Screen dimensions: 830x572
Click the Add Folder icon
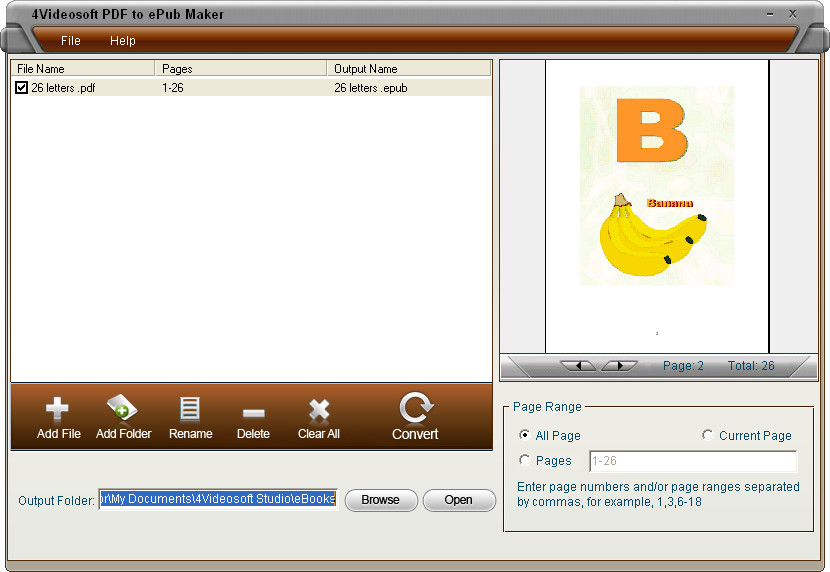click(122, 410)
